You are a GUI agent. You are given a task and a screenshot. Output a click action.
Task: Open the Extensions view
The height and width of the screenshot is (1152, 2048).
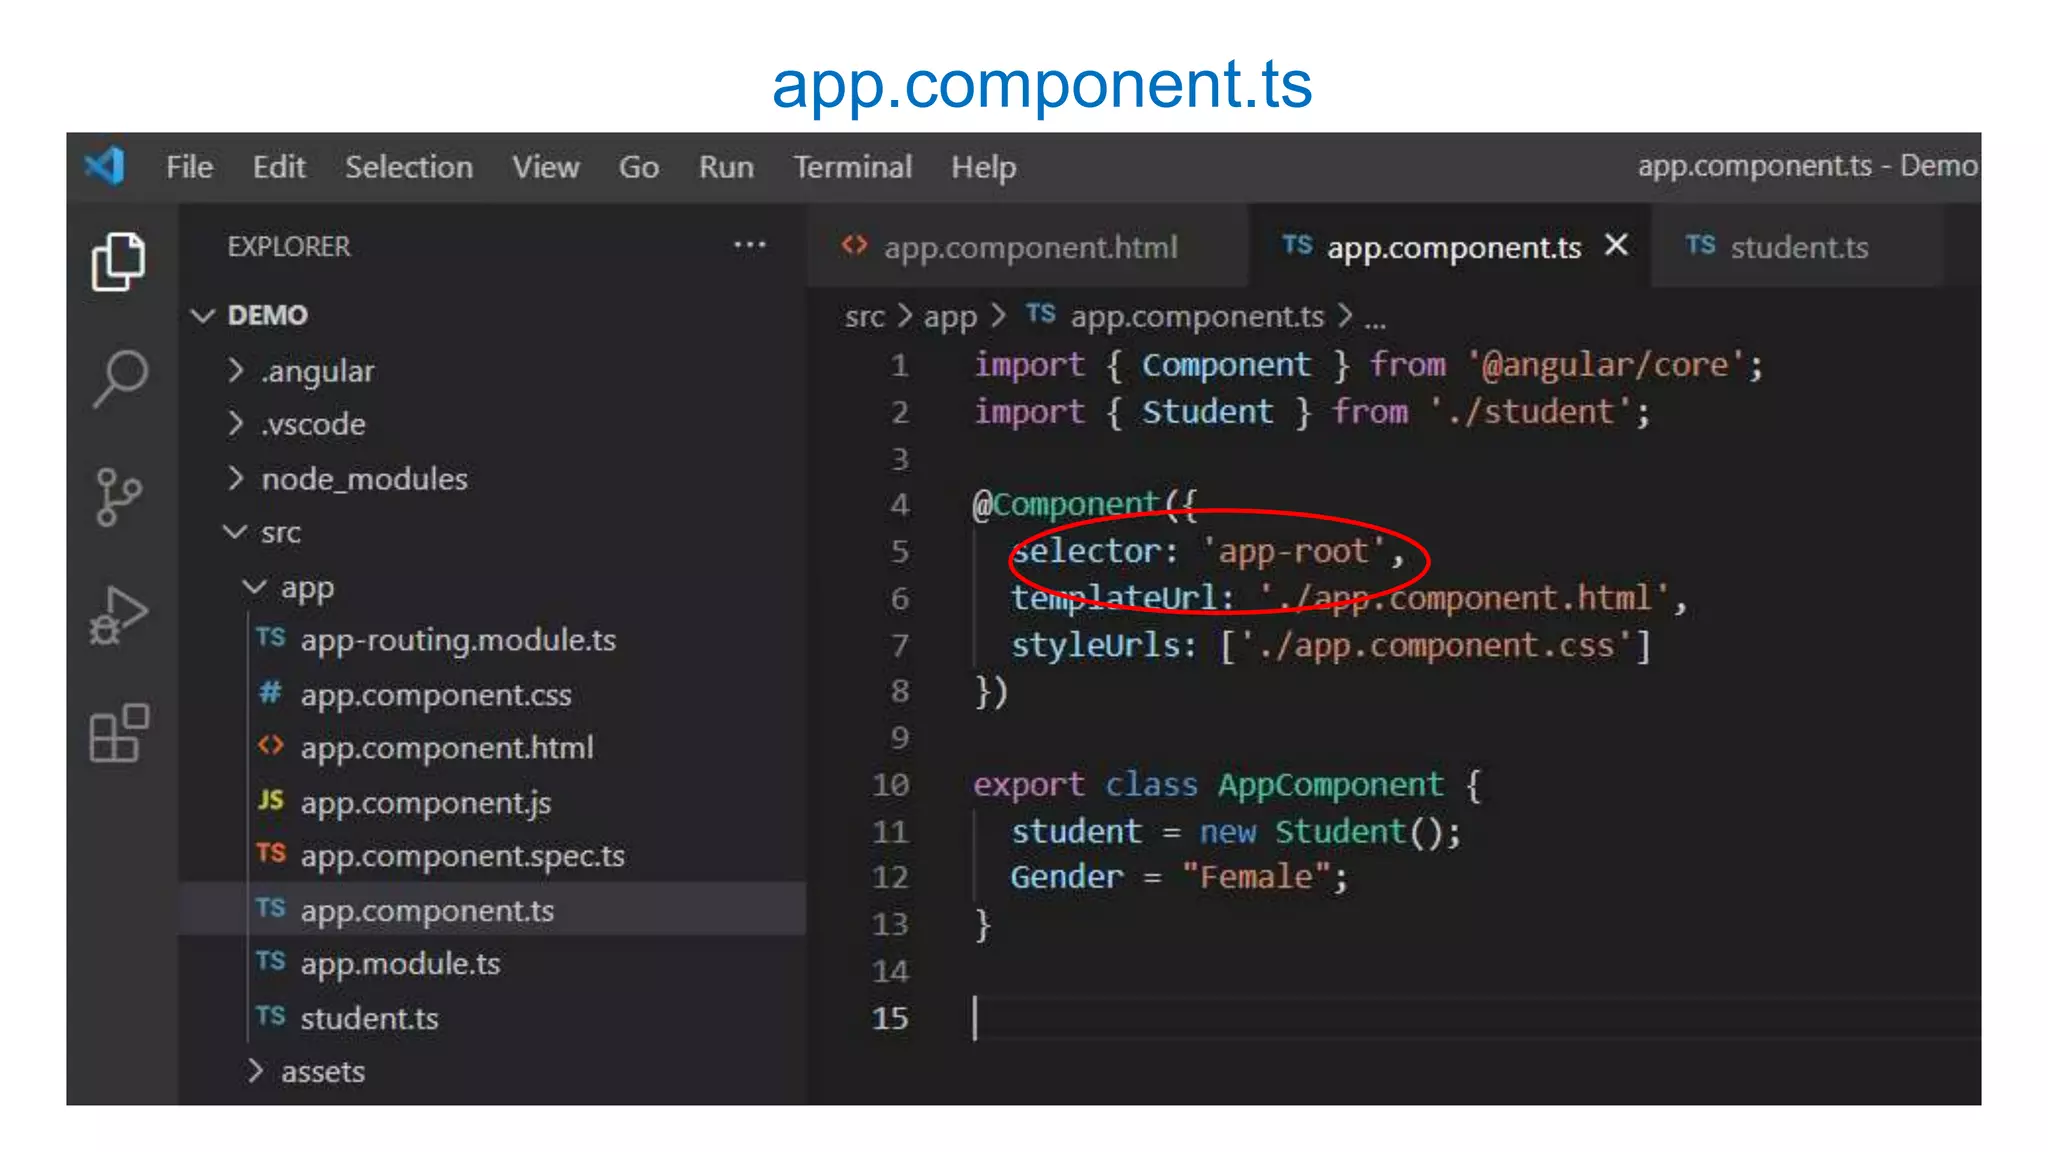pos(119,733)
